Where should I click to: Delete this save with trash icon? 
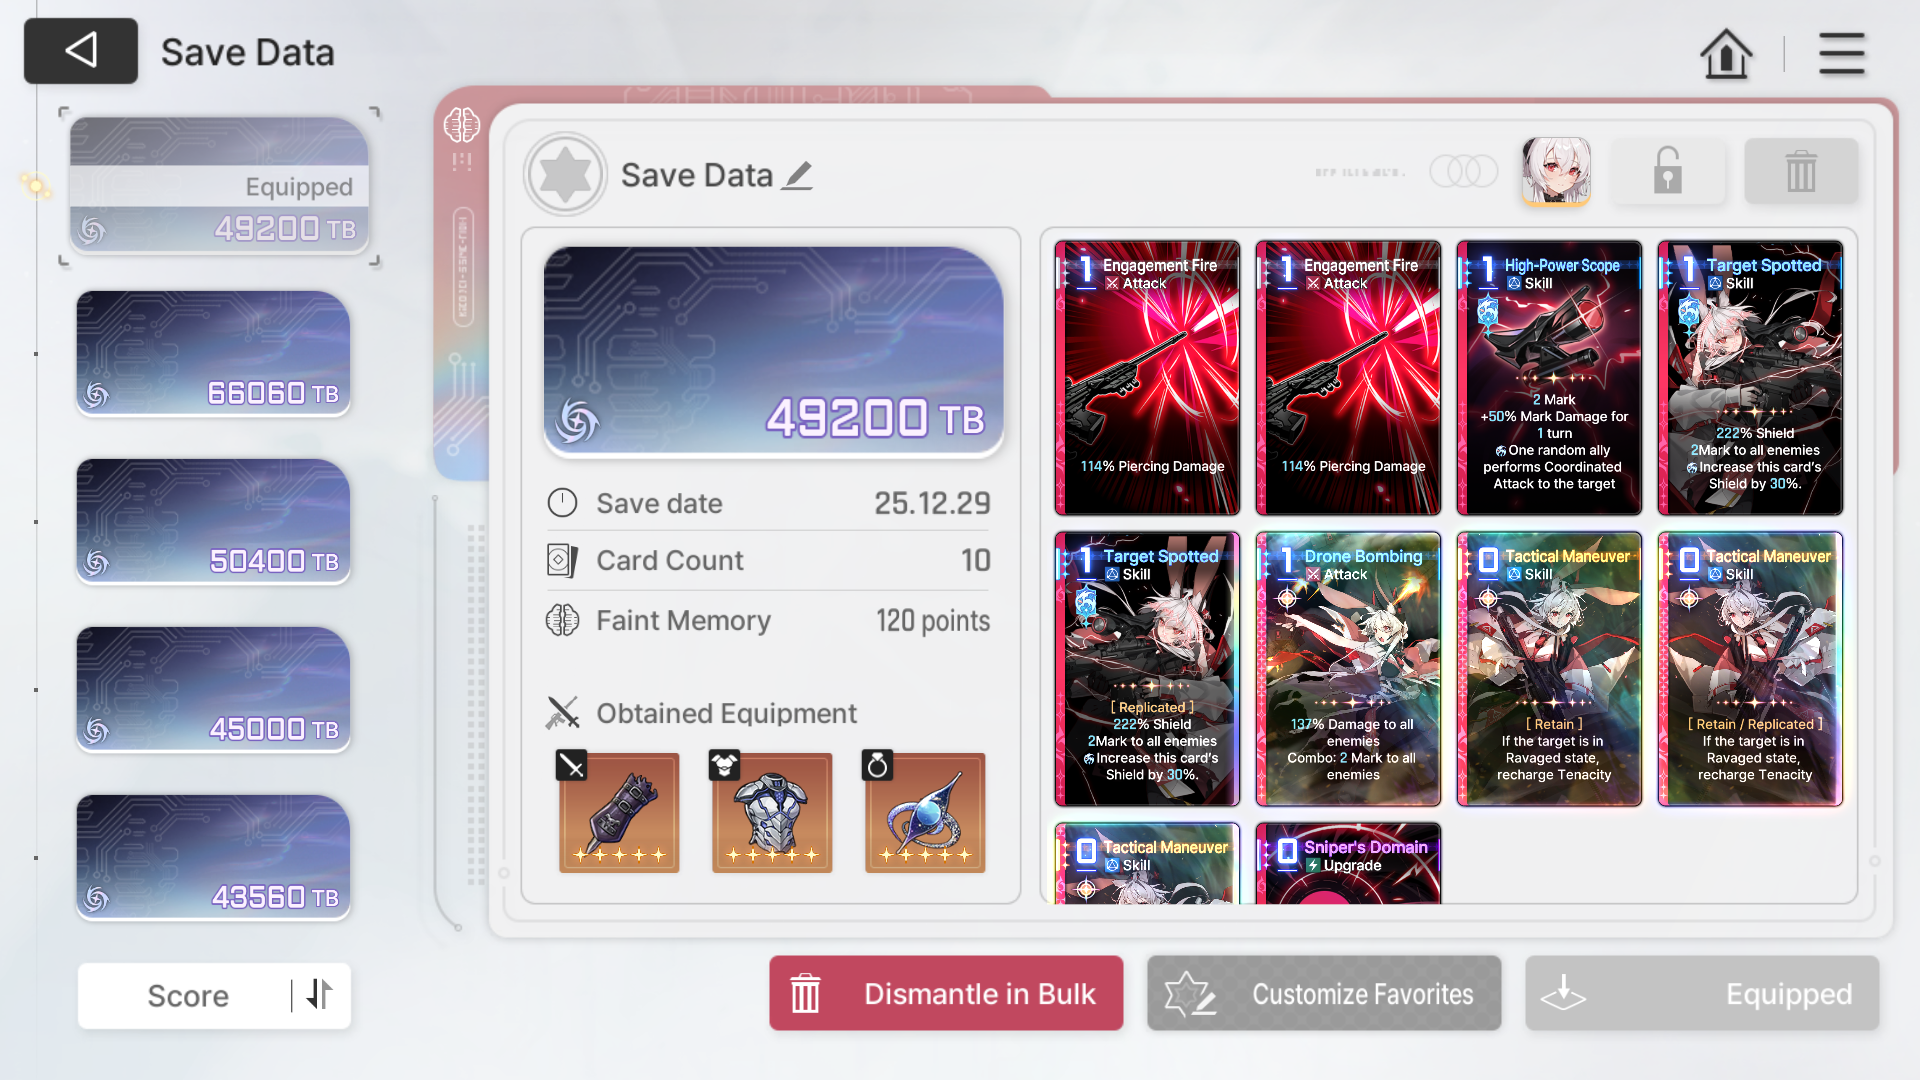click(x=1801, y=171)
